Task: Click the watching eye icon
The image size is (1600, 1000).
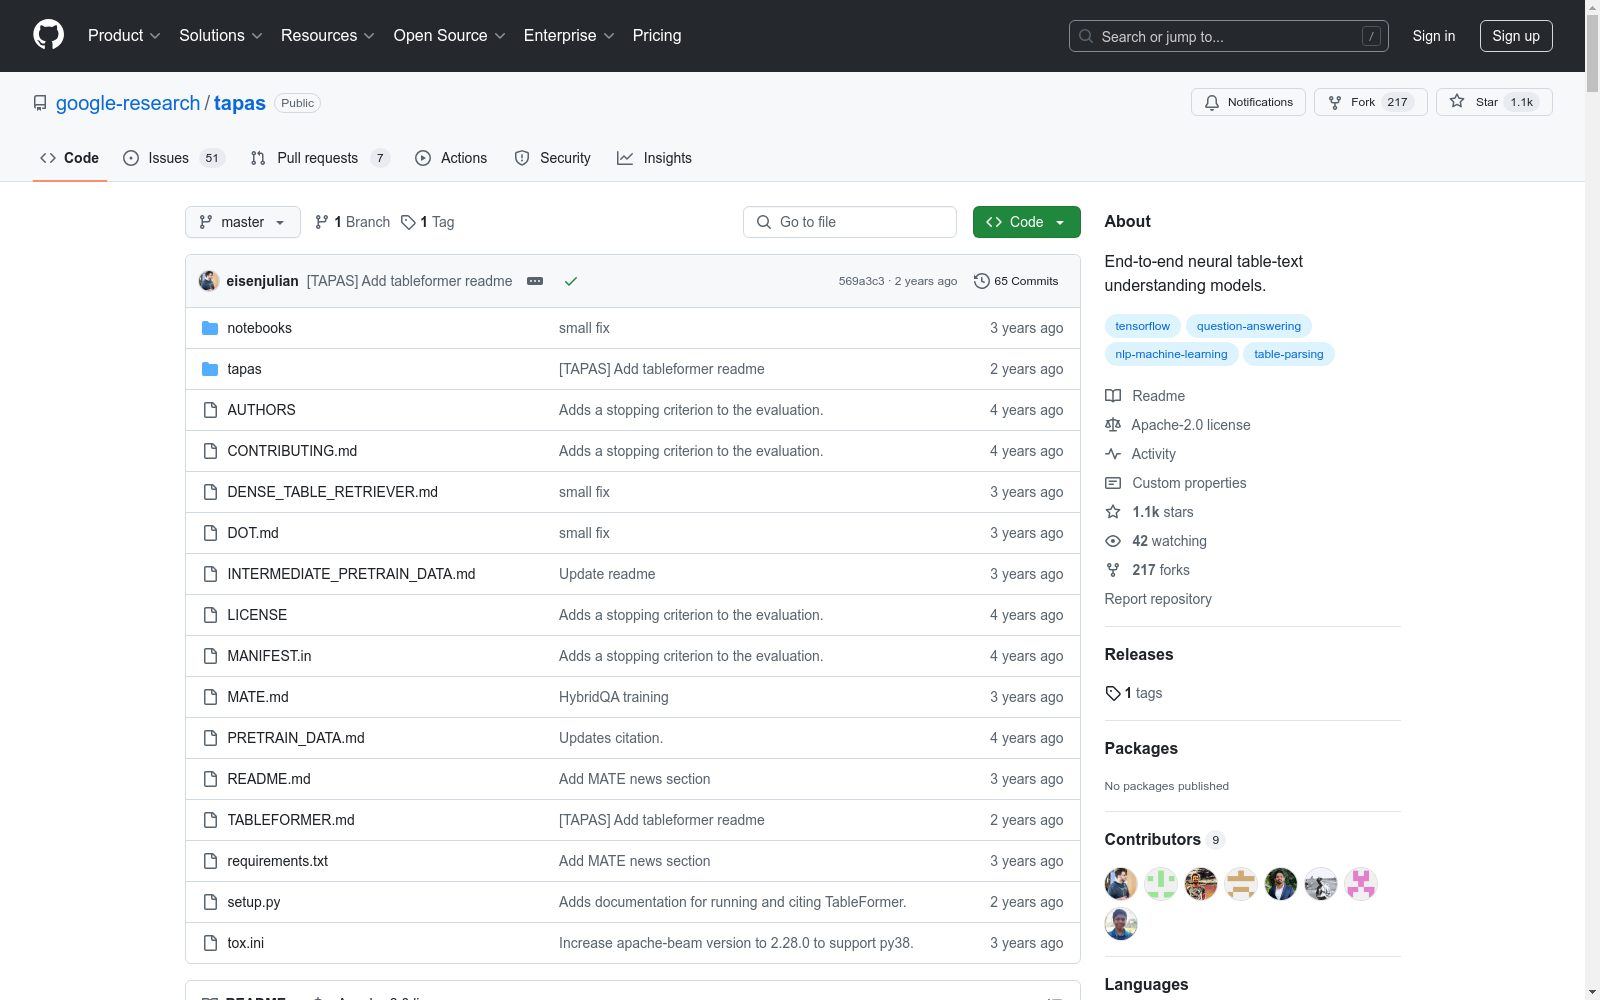Action: (1113, 541)
